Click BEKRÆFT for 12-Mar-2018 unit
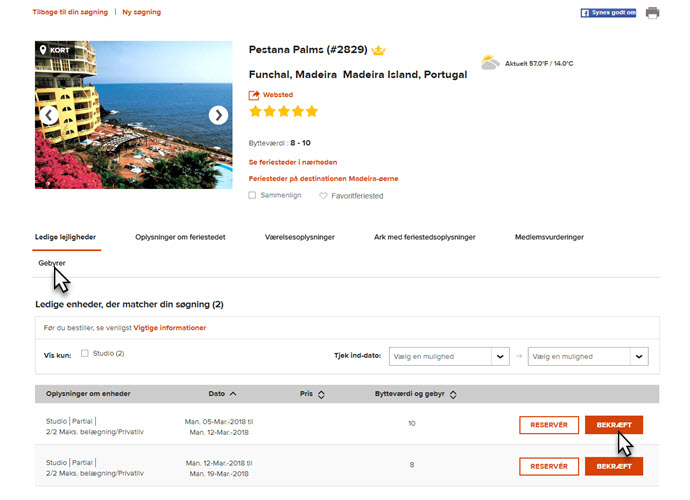Image resolution: width=690 pixels, height=500 pixels. pos(614,467)
